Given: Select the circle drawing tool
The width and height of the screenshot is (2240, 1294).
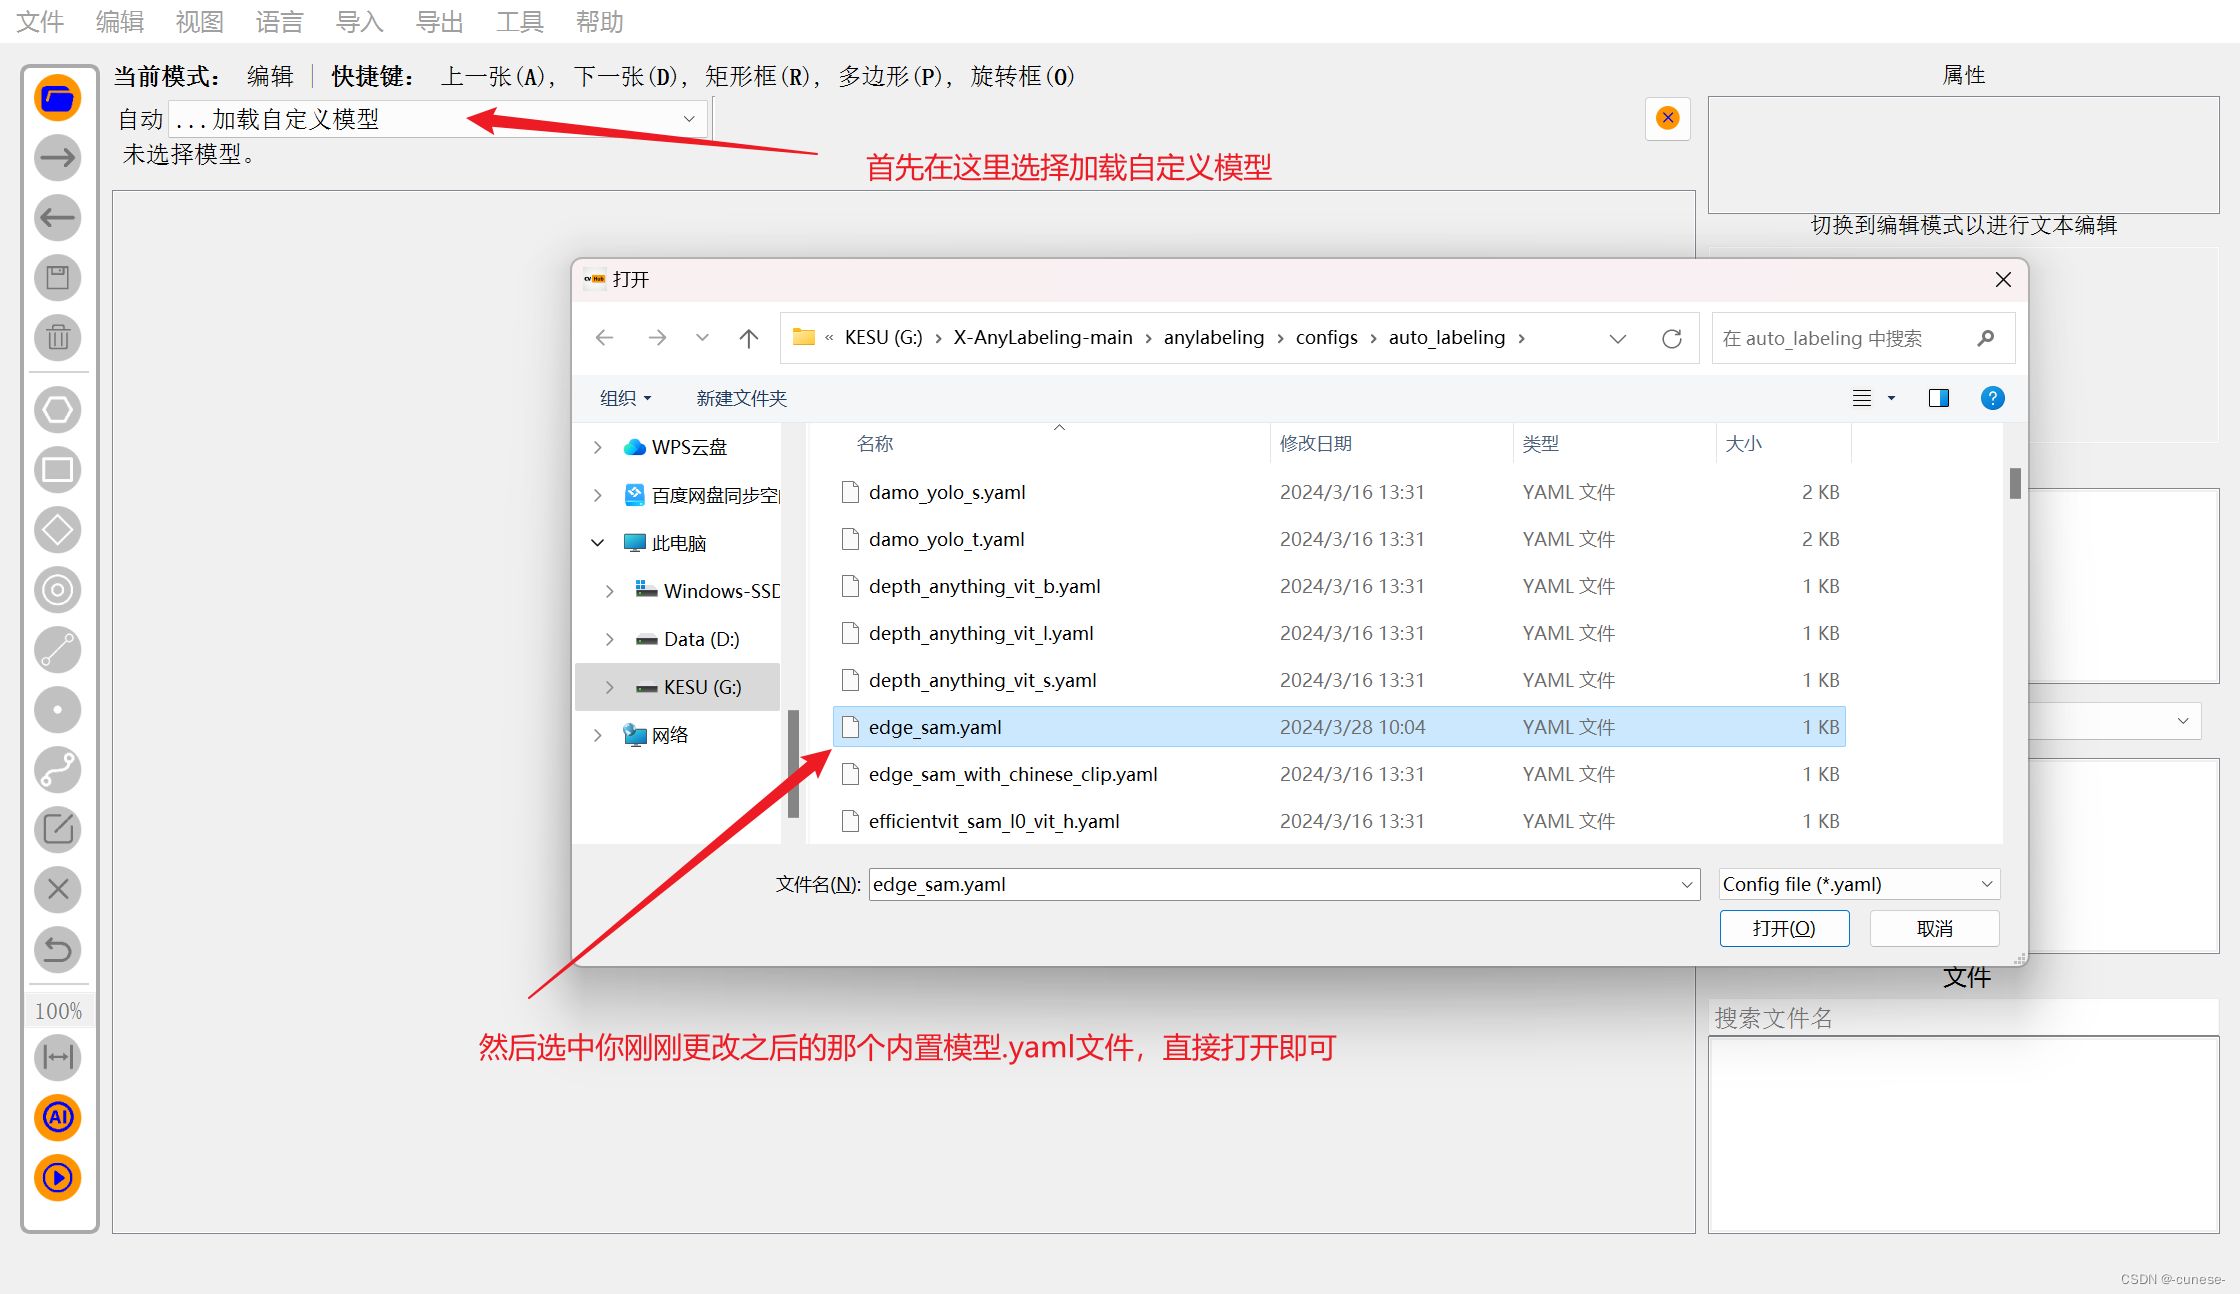Looking at the screenshot, I should [57, 590].
